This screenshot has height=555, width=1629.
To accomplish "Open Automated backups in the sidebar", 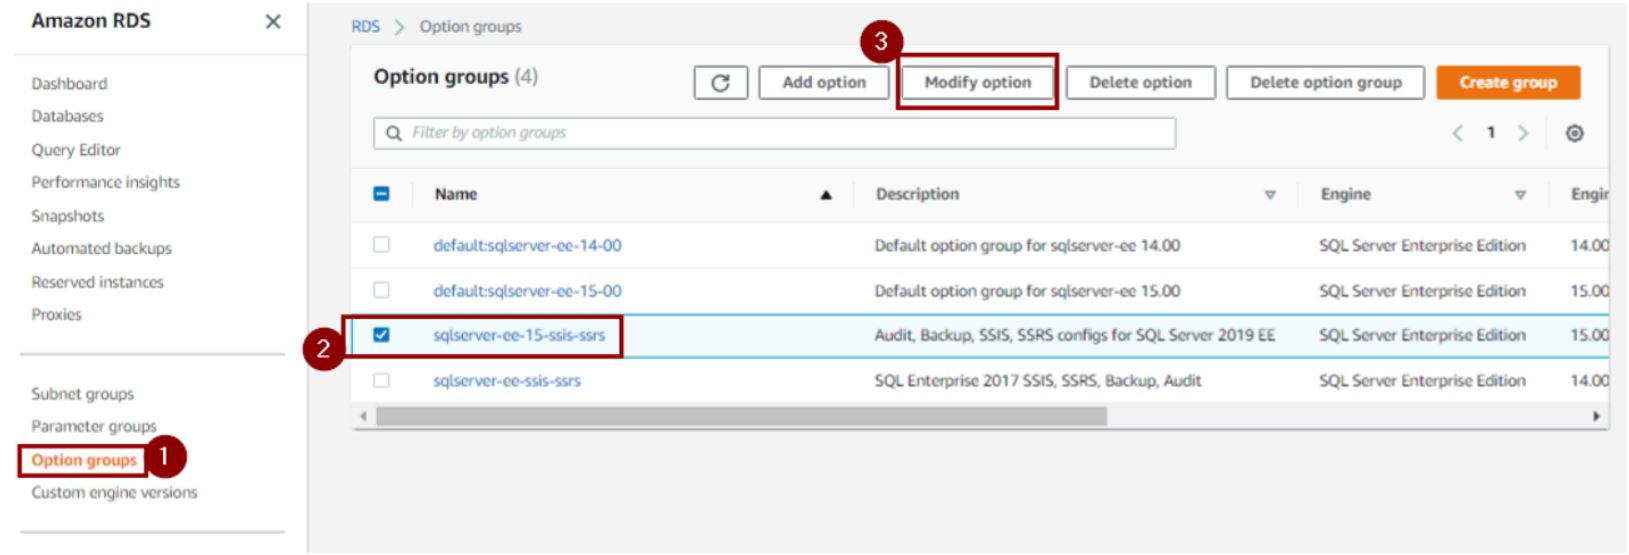I will (x=101, y=248).
